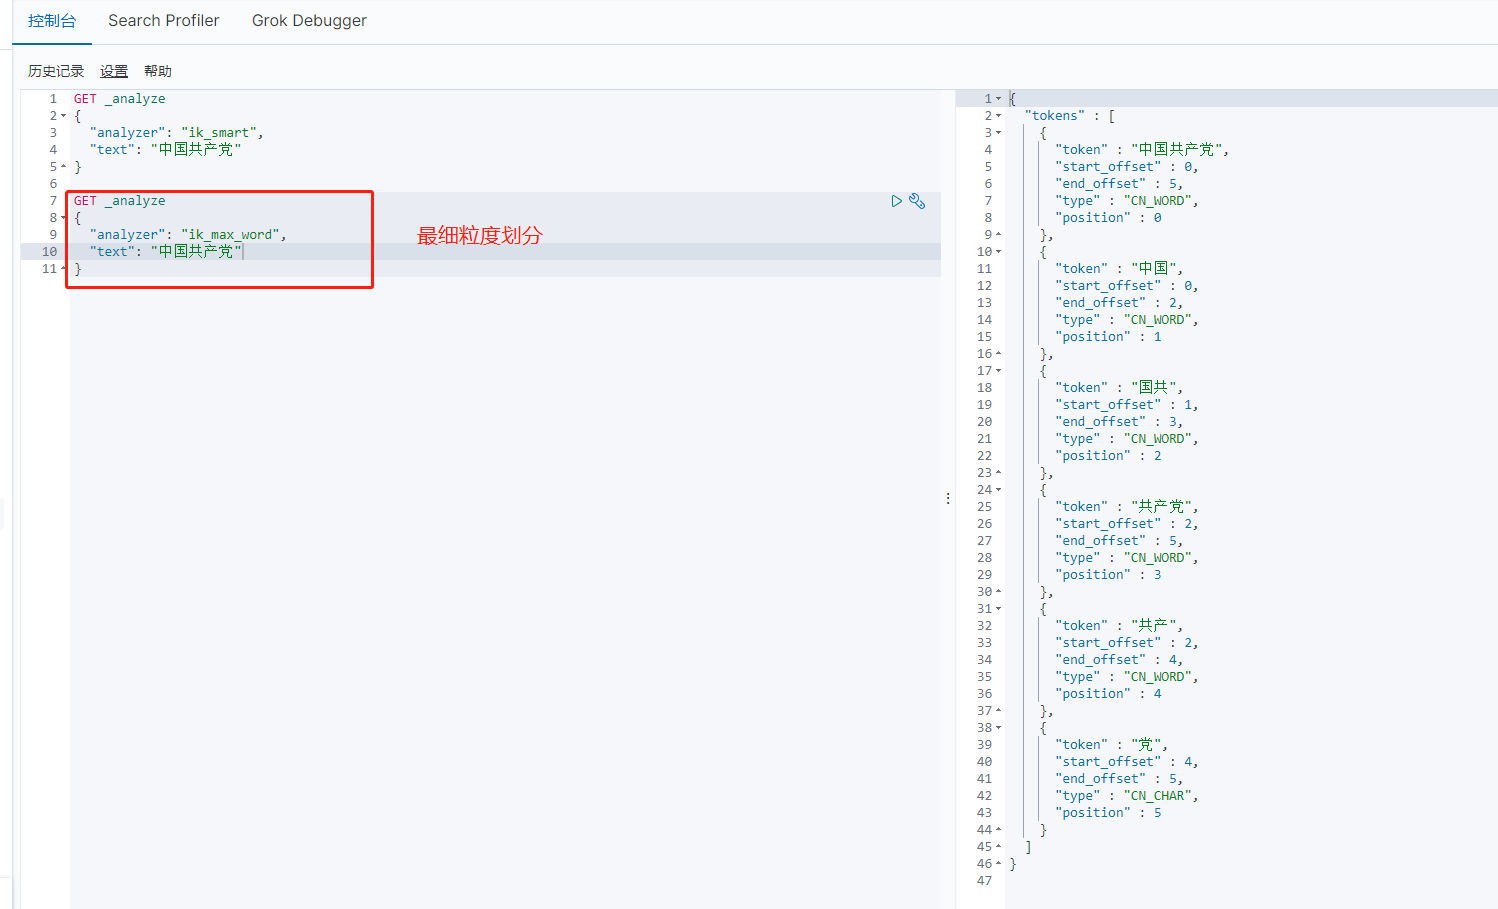
Task: Fold token object starting at response line 17
Action: (998, 371)
